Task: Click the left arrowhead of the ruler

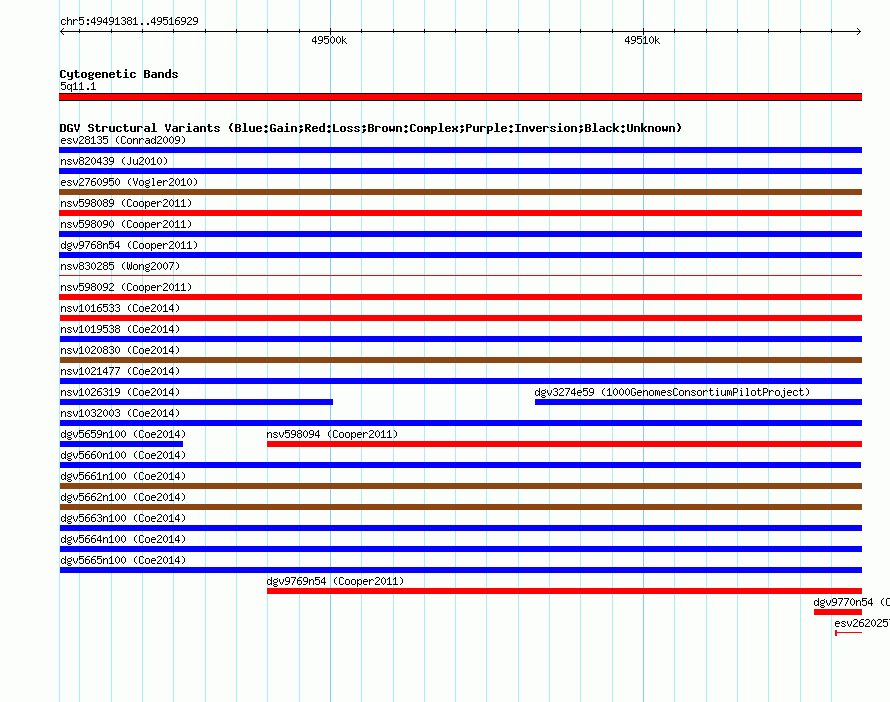Action: (62, 32)
